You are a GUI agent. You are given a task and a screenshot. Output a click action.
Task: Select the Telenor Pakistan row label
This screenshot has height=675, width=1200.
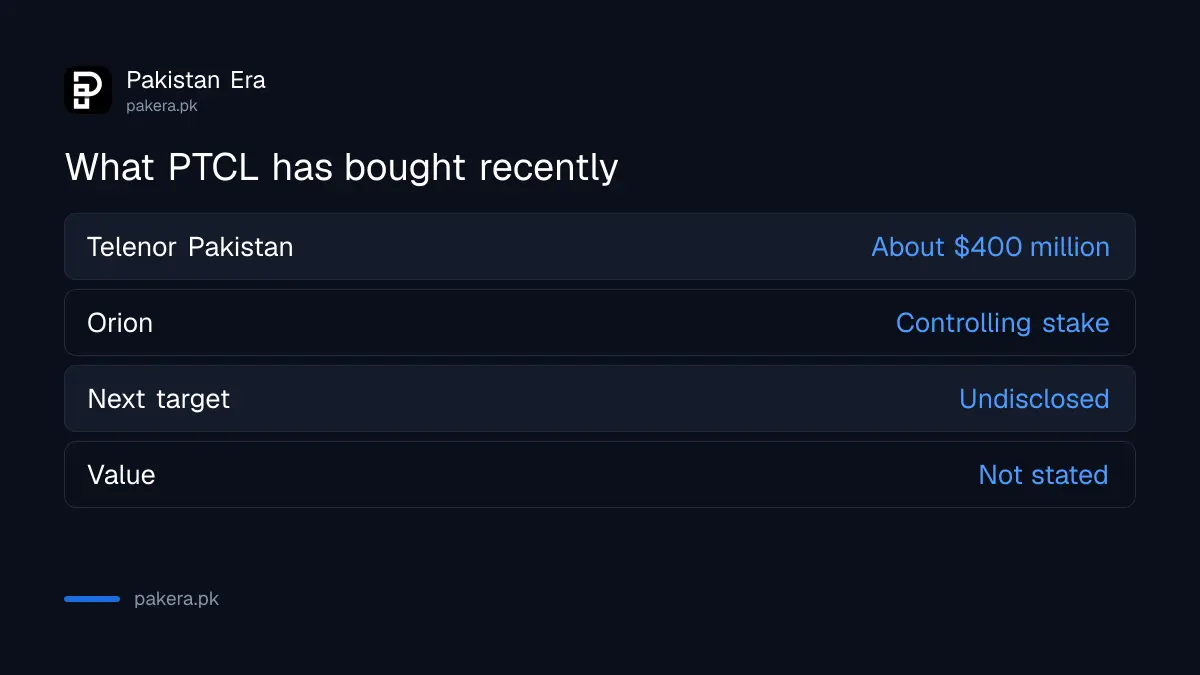pos(190,247)
